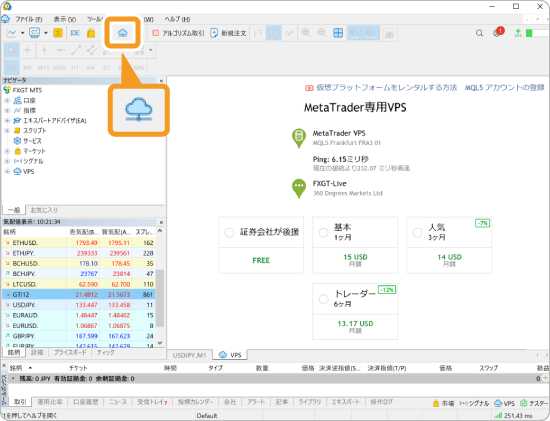550x421 pixels.
Task: Open the Market shopping bag toolbar icon
Action: (x=91, y=33)
